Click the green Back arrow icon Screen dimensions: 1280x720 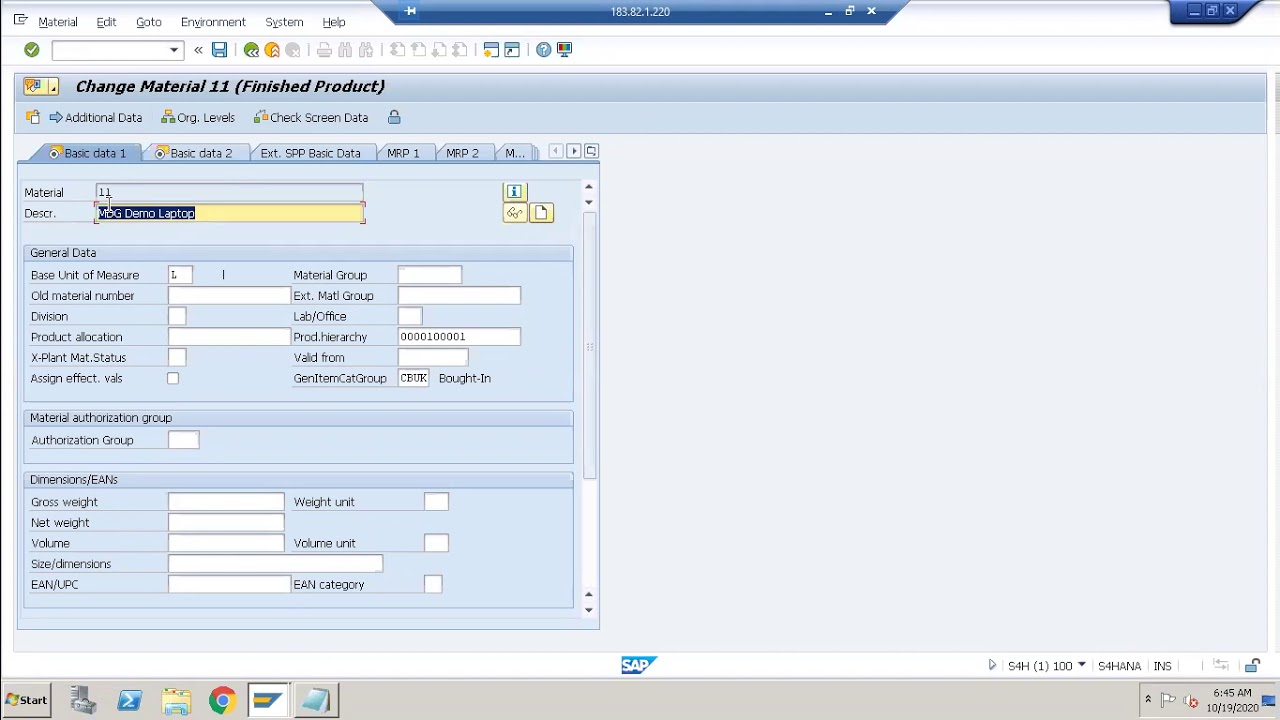tap(251, 49)
